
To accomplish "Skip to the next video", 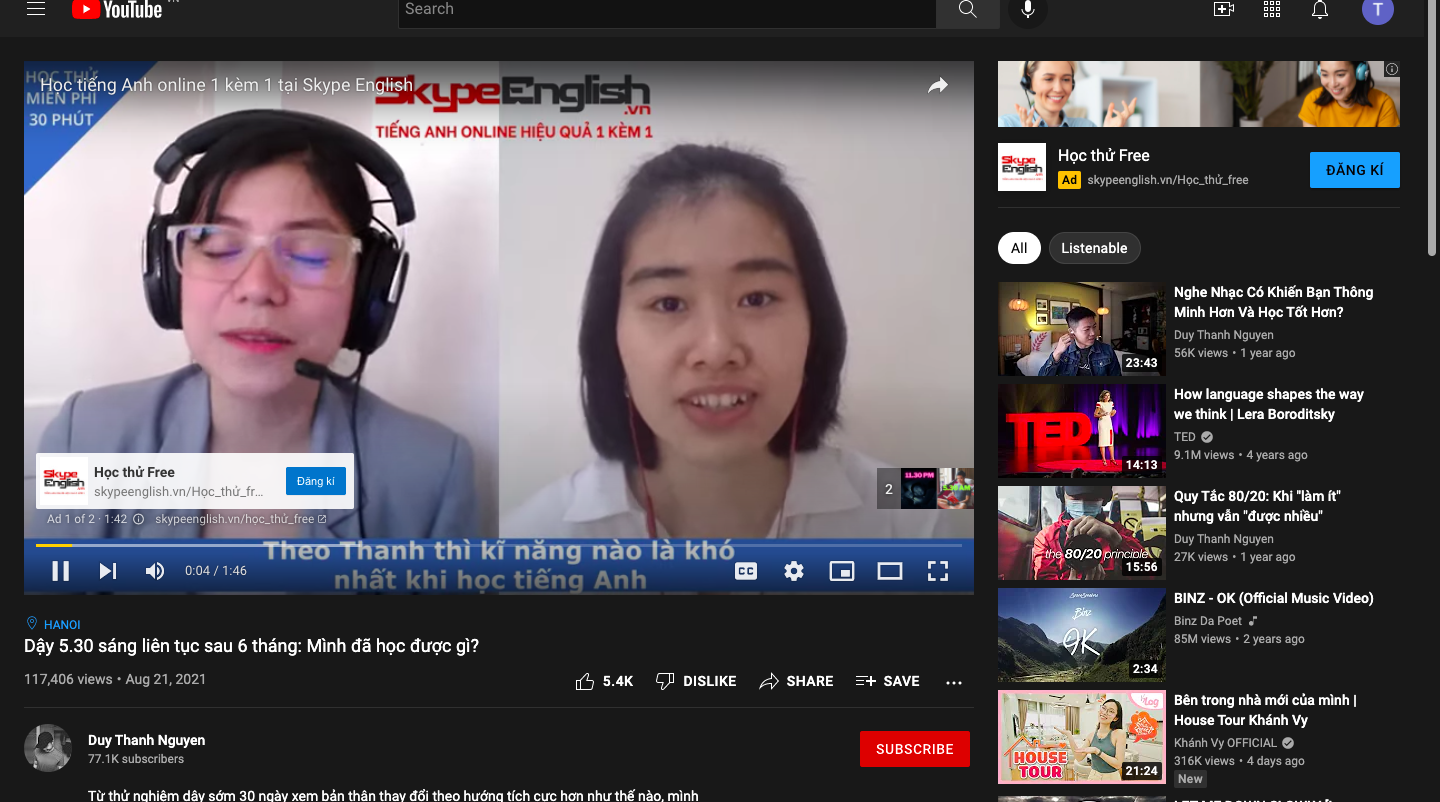I will (x=108, y=571).
